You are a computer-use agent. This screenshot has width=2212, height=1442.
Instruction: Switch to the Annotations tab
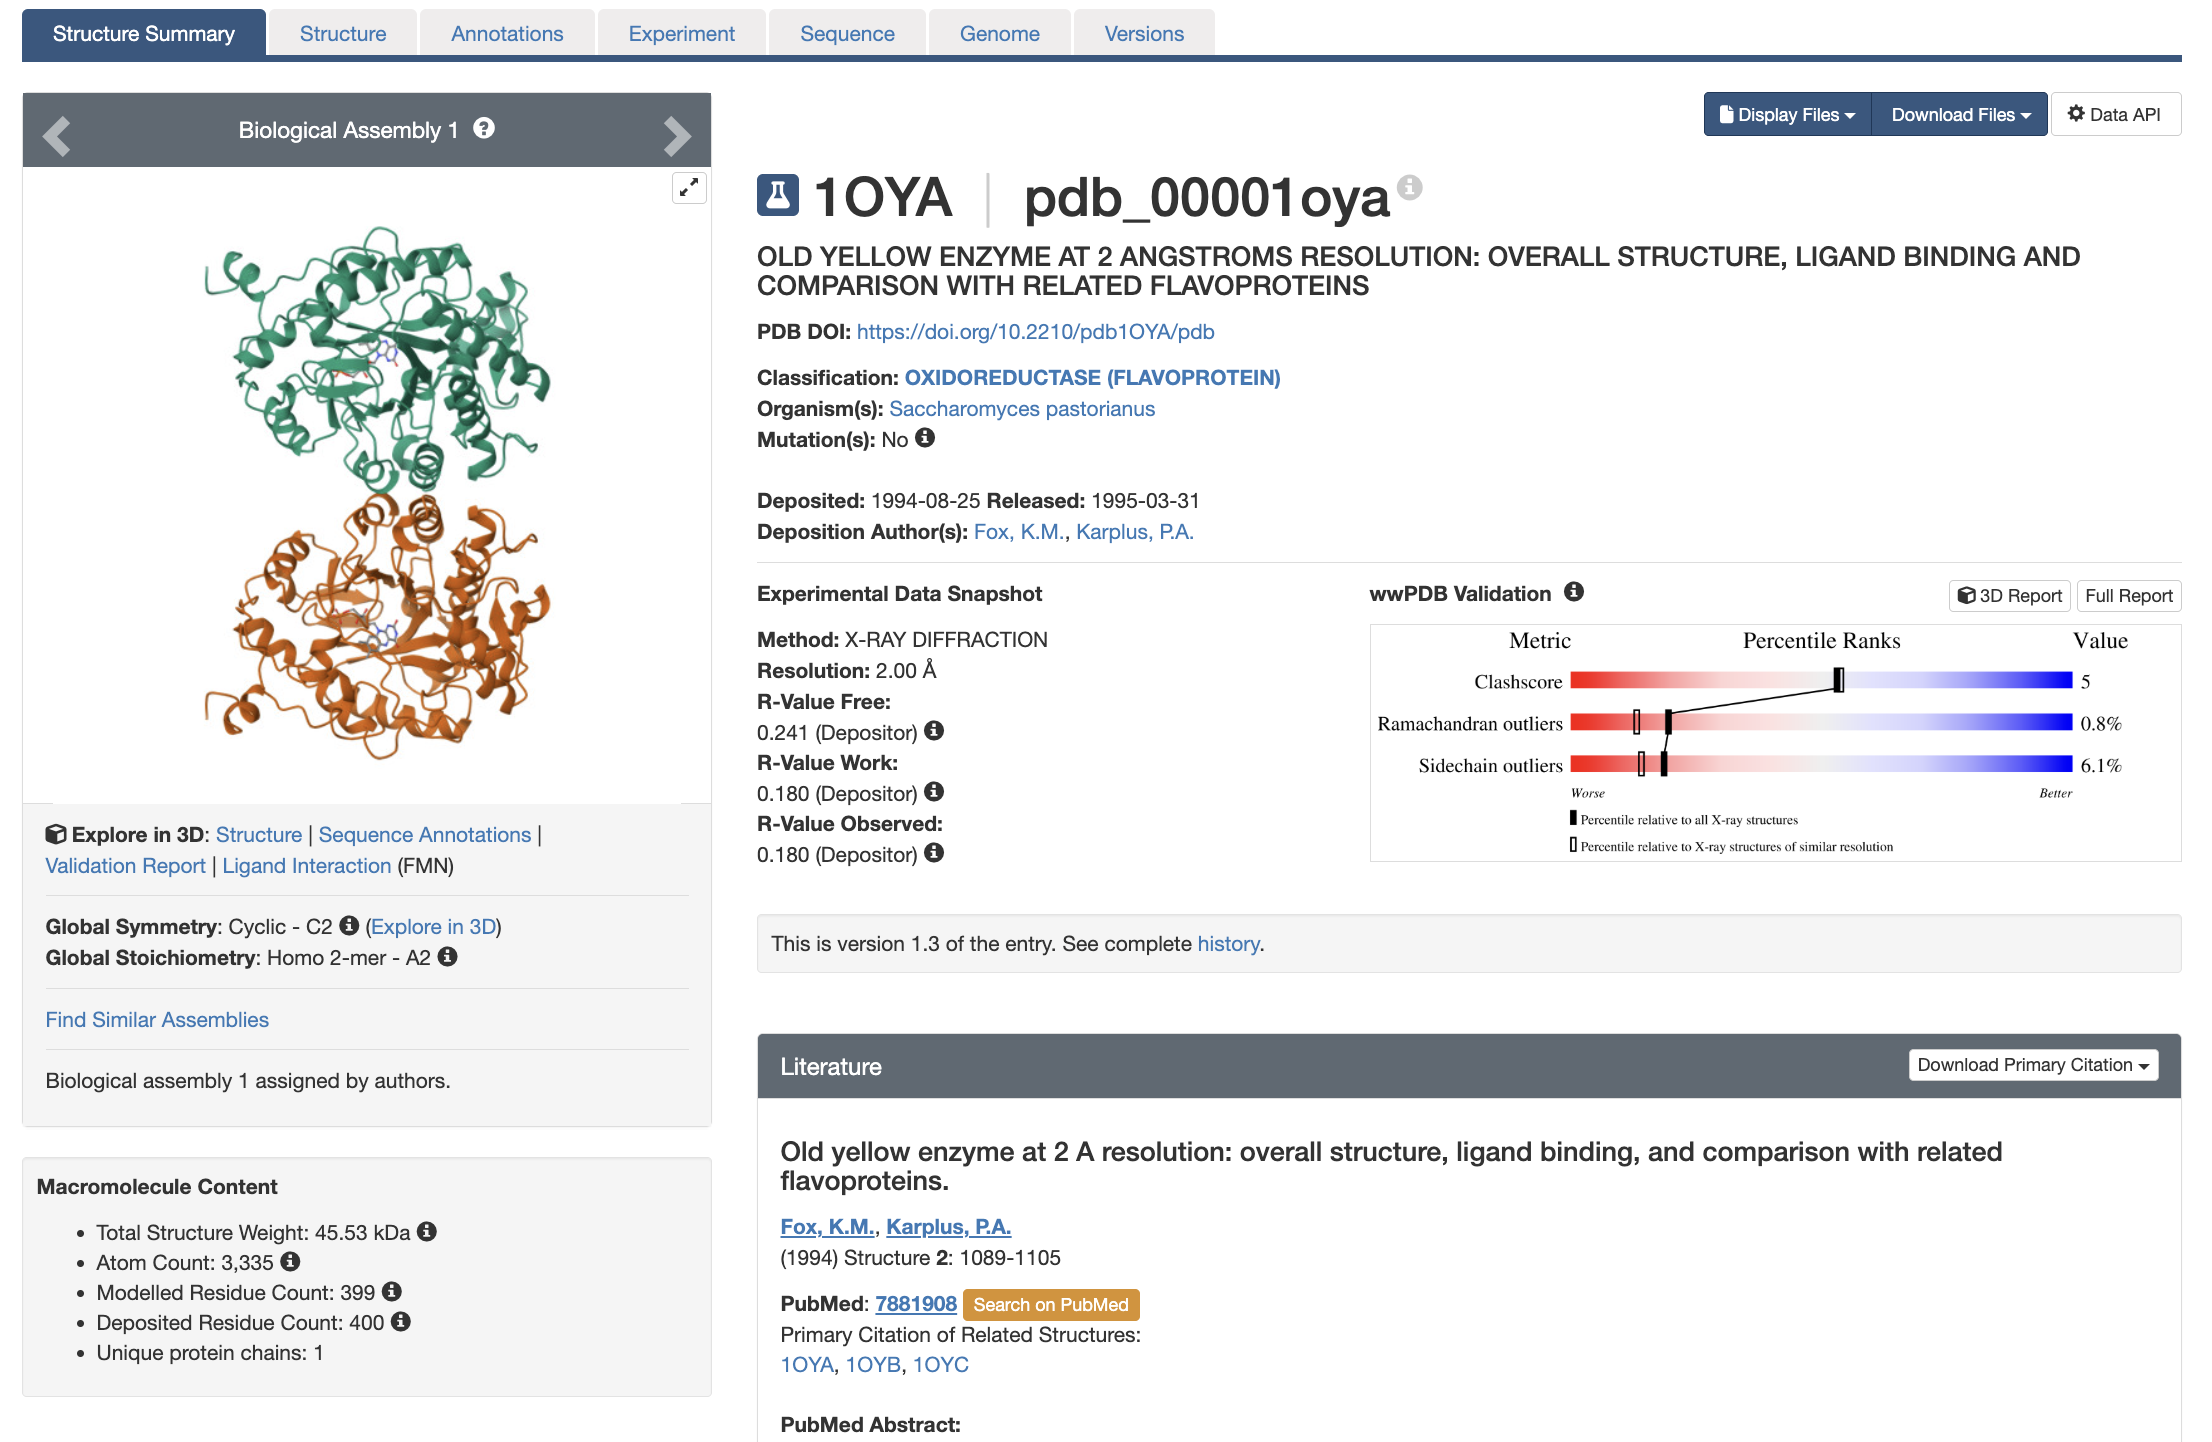507,34
